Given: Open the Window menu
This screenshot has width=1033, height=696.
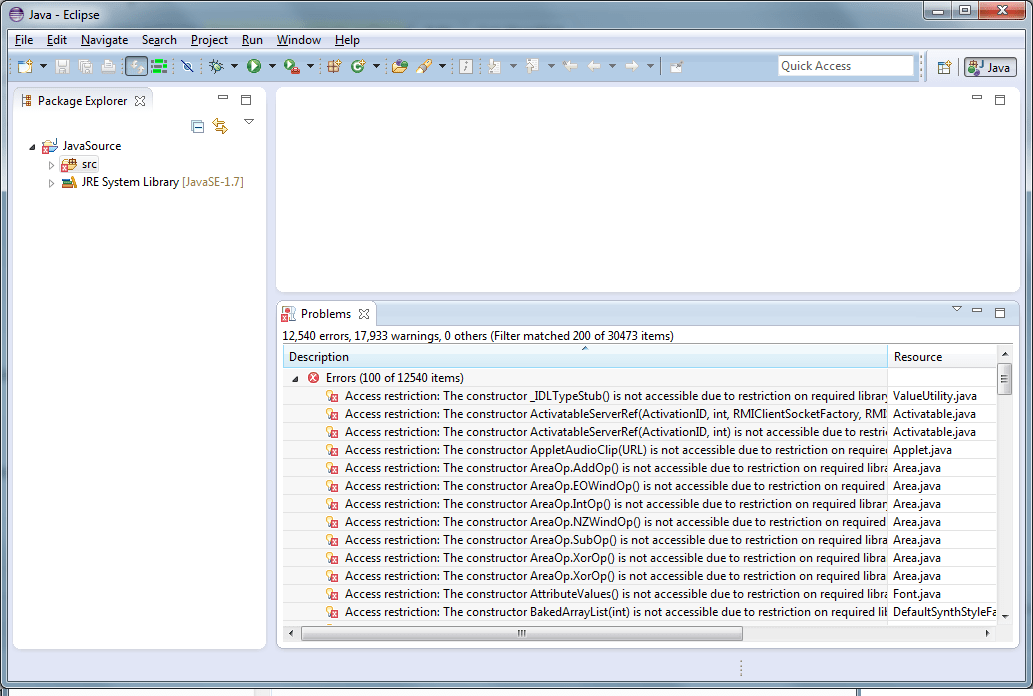Looking at the screenshot, I should click(x=298, y=40).
